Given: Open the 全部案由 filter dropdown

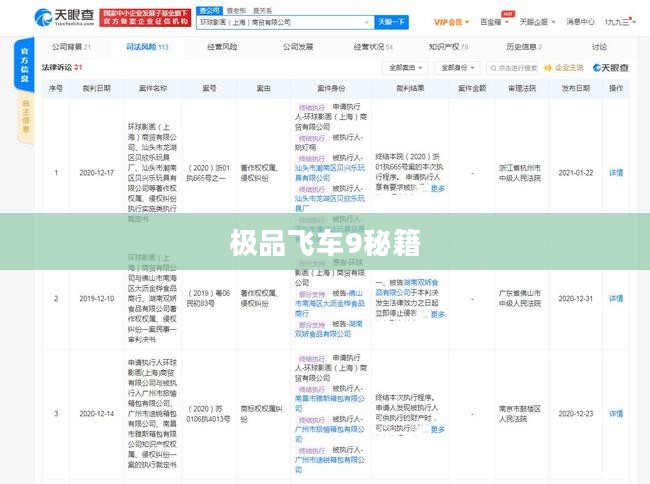Looking at the screenshot, I should (x=405, y=68).
